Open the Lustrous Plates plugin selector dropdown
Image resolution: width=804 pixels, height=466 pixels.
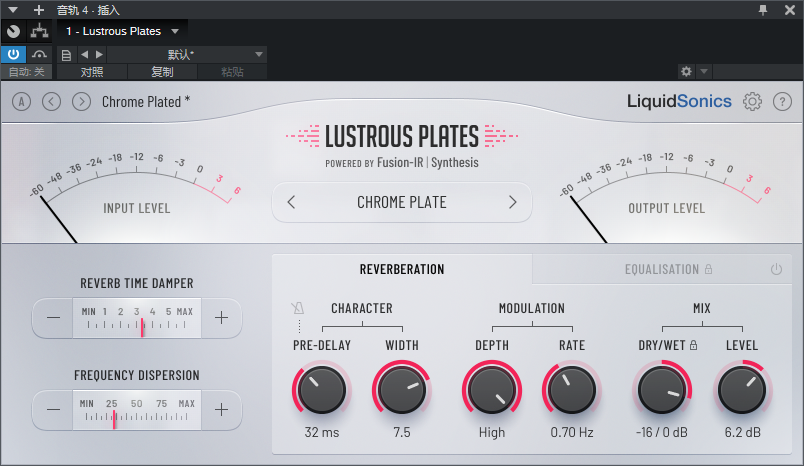click(x=122, y=31)
